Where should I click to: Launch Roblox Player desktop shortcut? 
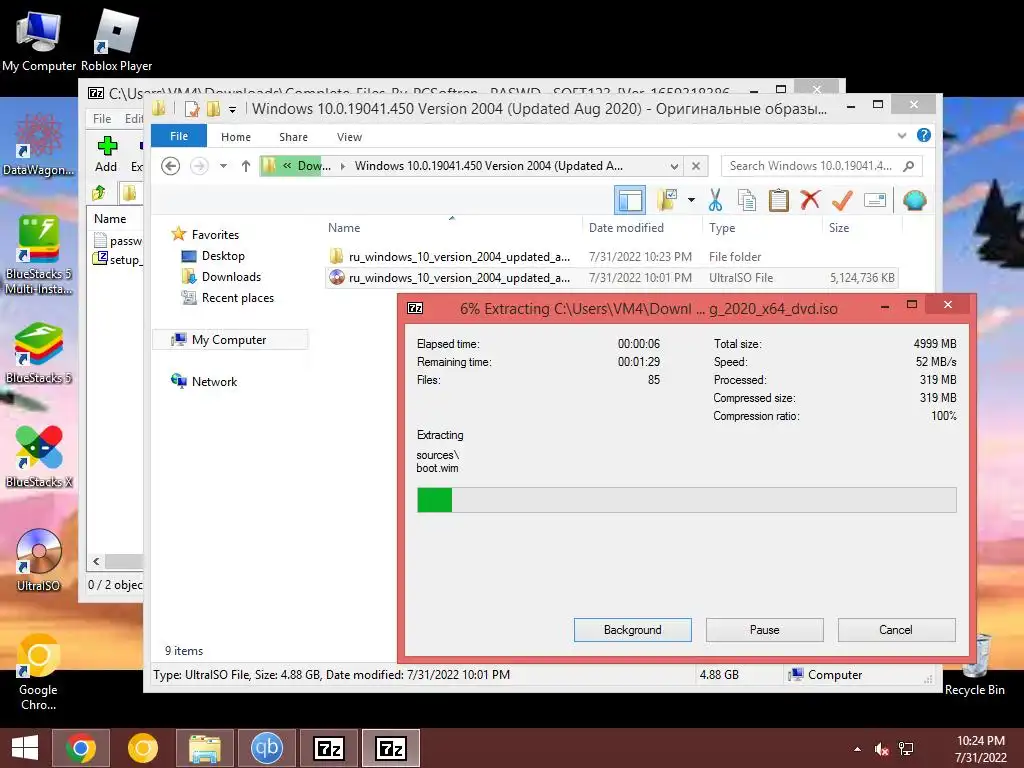pos(116,39)
